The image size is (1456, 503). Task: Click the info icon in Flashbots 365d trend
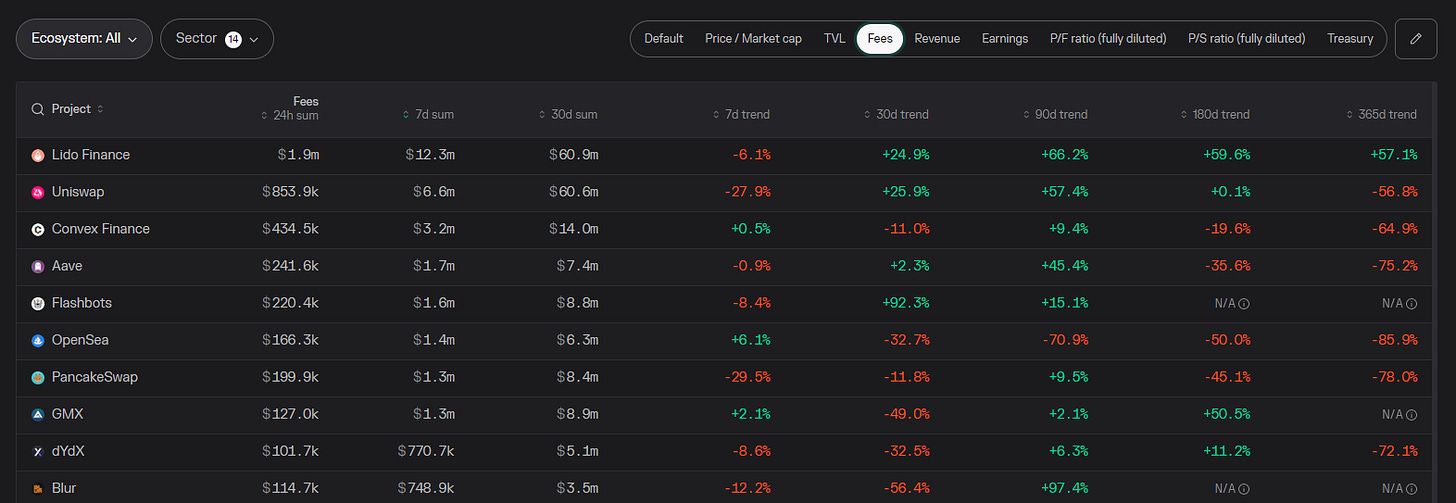[1412, 303]
